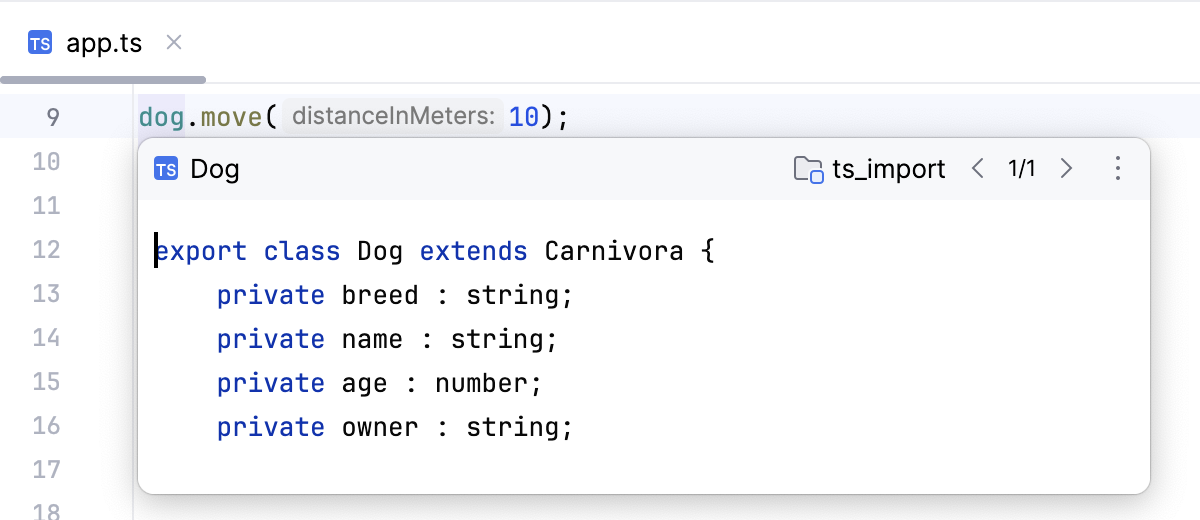Screen dimensions: 1200x520
Task: Click the number 10 argument
Action: (x=523, y=117)
